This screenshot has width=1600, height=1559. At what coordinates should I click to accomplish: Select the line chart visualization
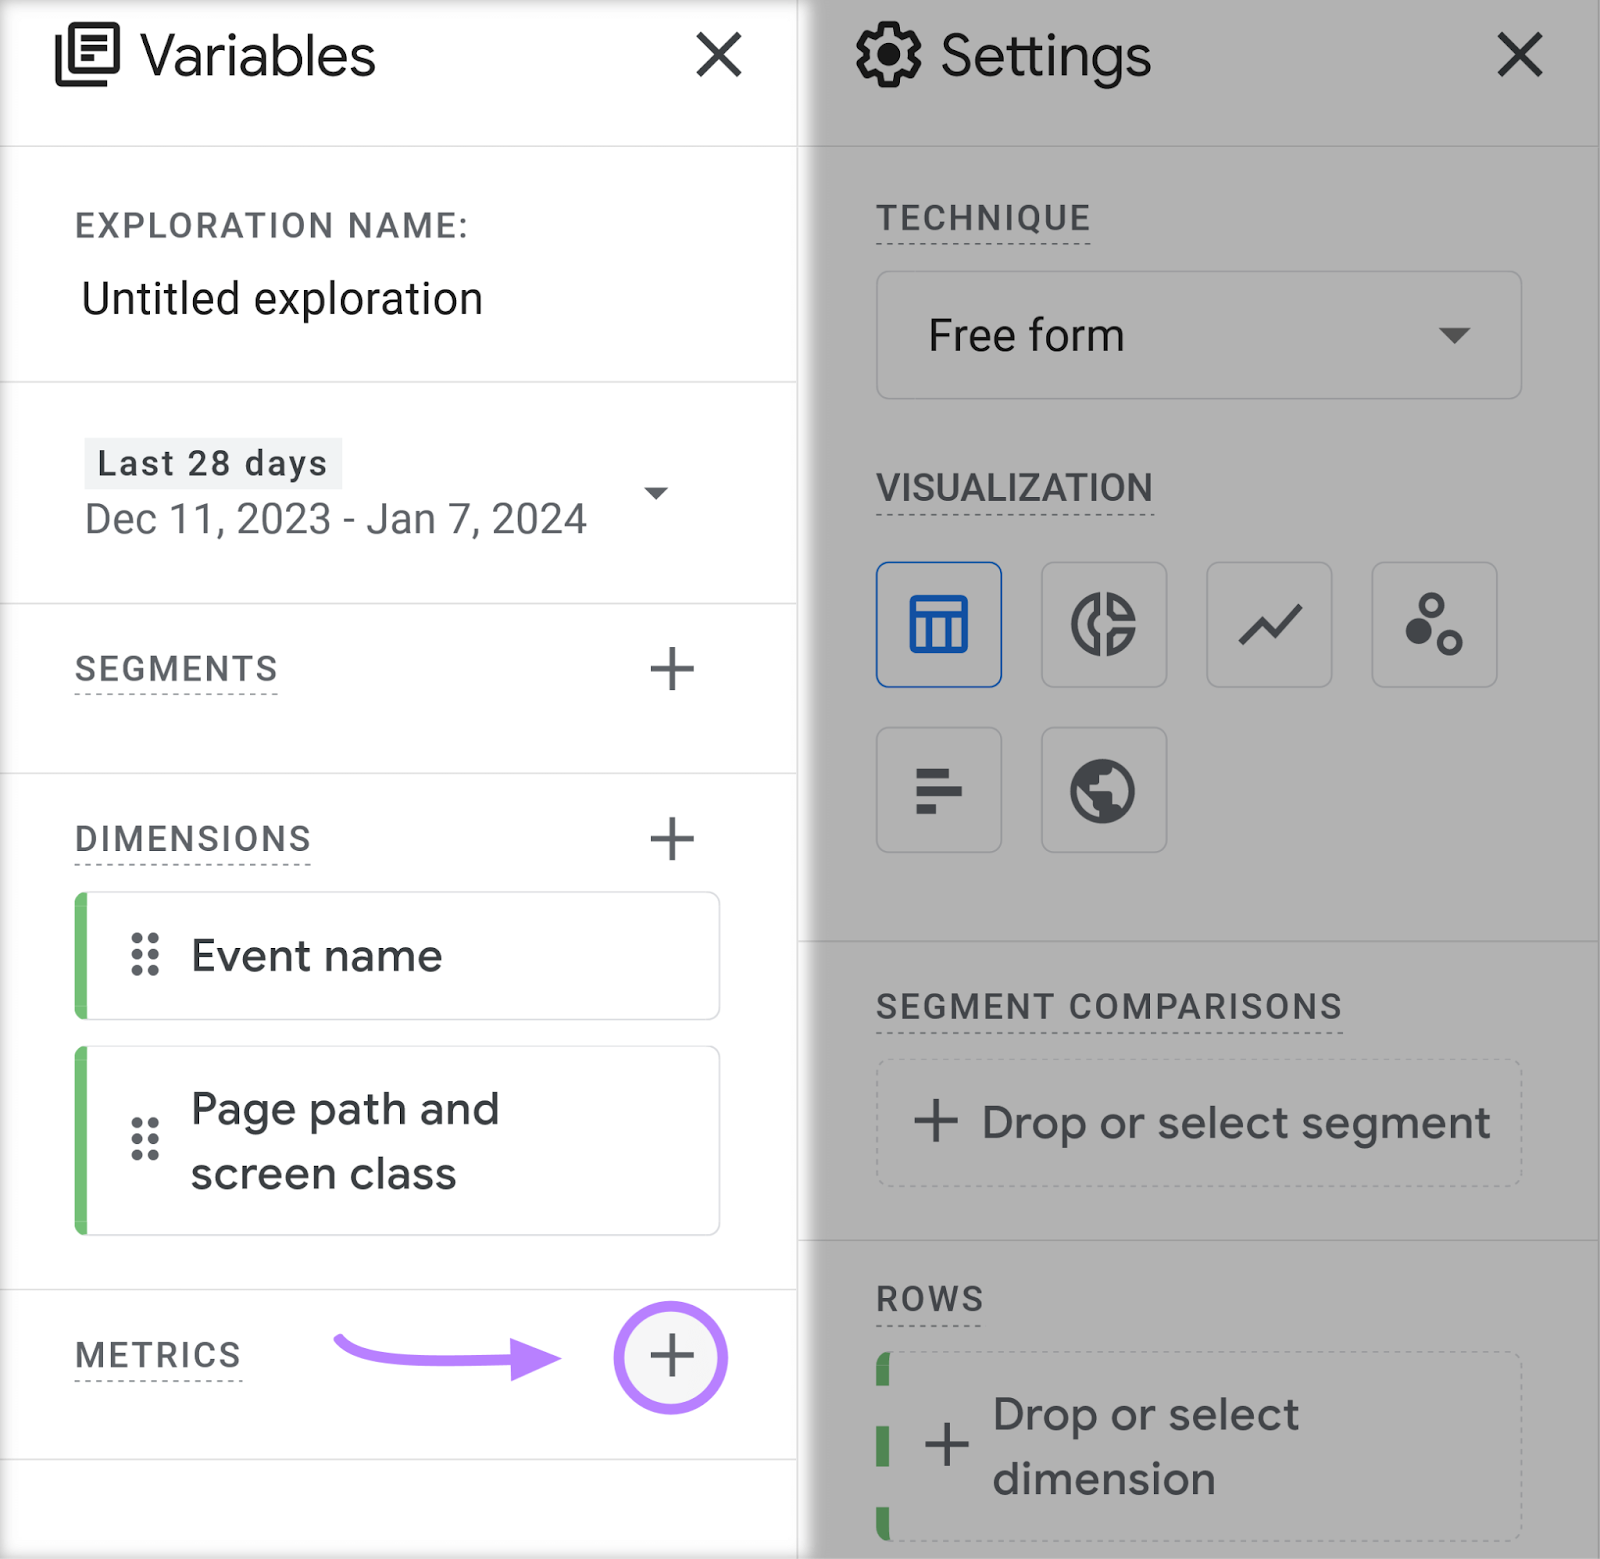1268,624
